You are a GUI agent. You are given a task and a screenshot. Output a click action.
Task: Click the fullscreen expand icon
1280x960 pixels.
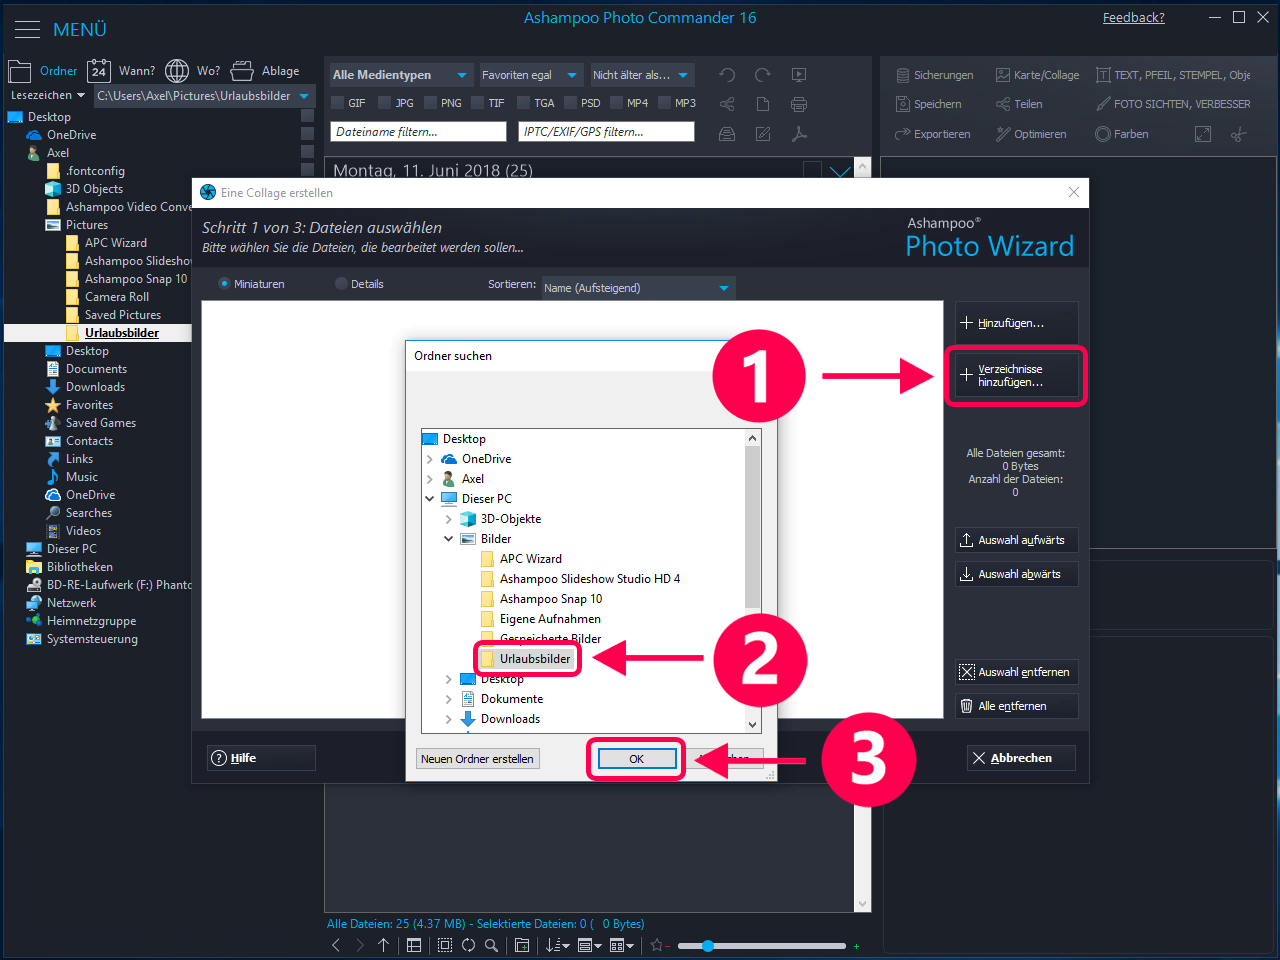tap(1203, 134)
